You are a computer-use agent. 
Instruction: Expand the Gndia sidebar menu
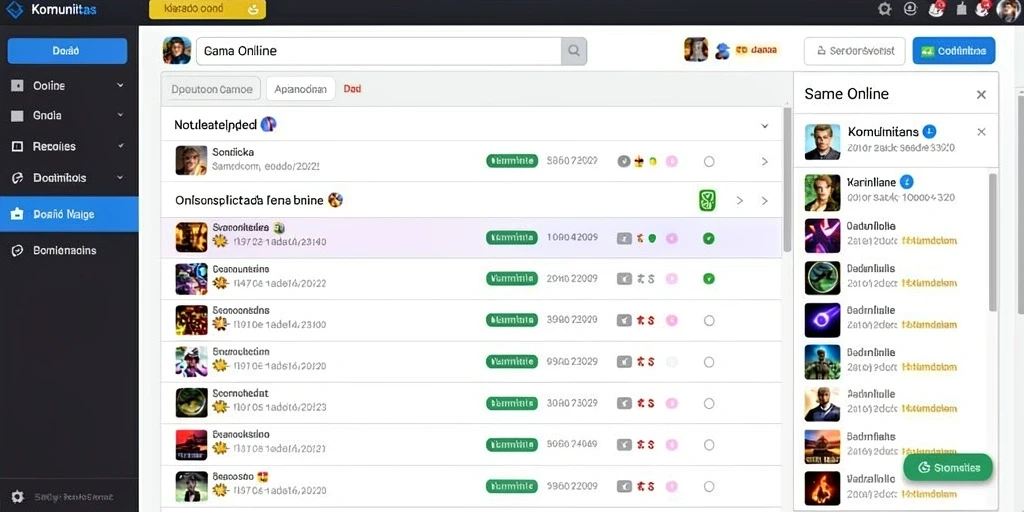pyautogui.click(x=120, y=115)
